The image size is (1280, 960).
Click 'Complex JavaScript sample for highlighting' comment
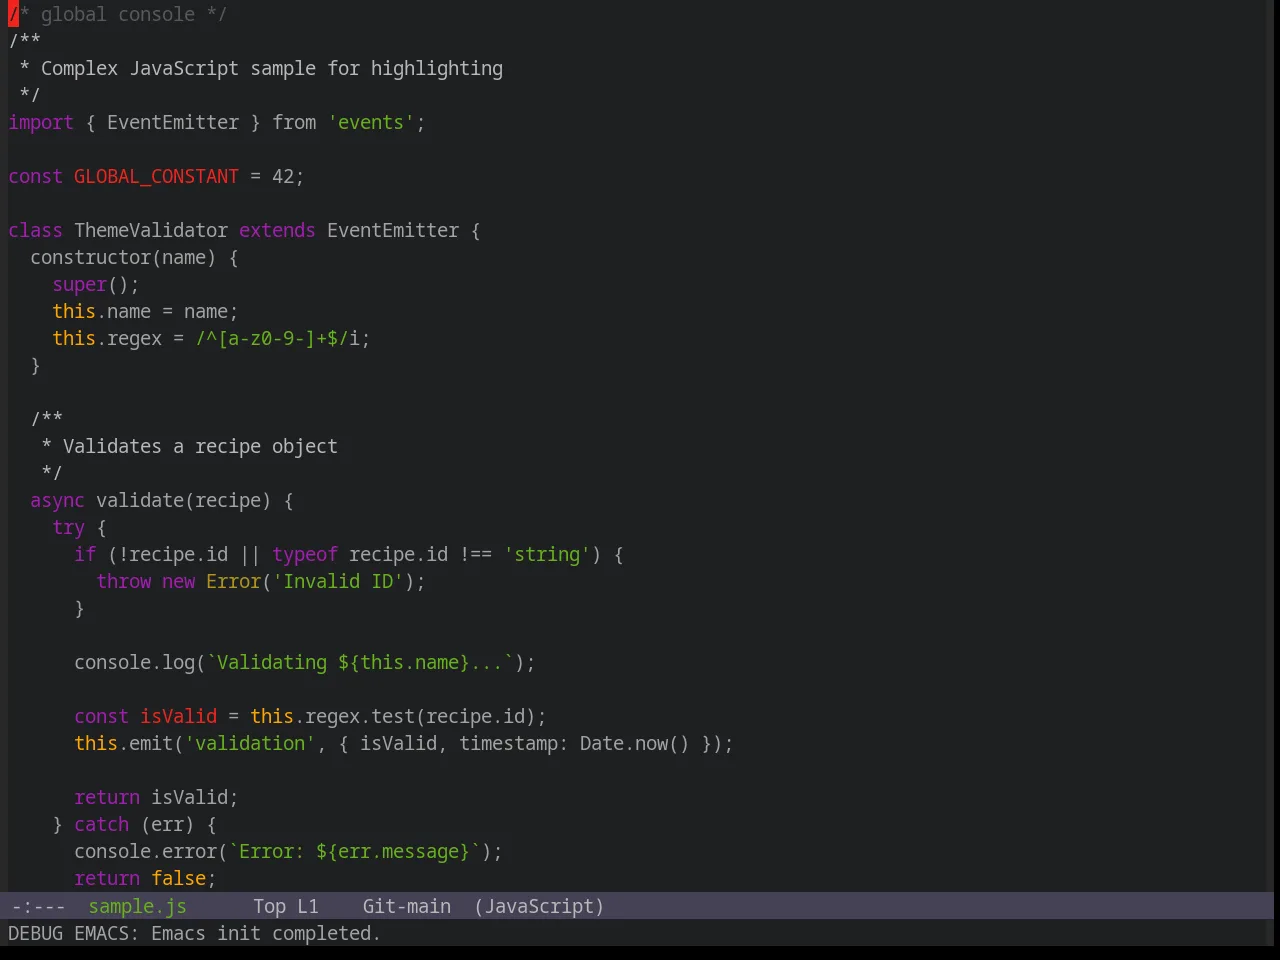click(272, 68)
